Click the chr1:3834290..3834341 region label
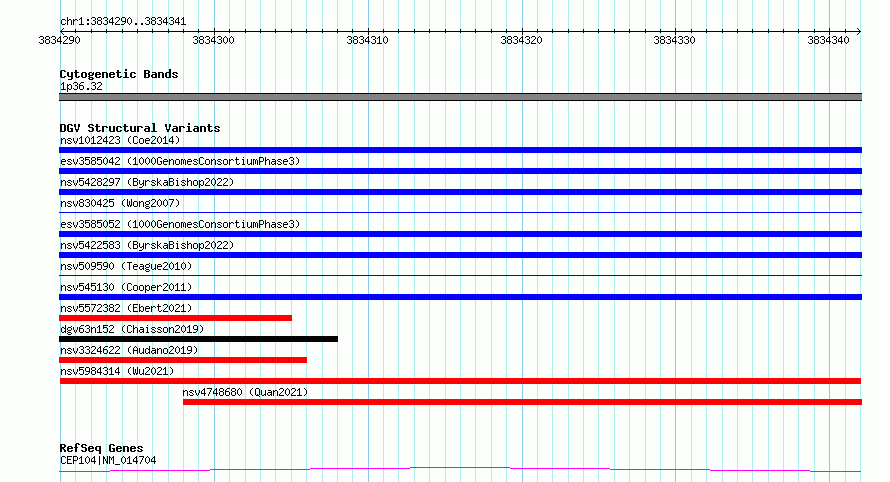This screenshot has height=482, width=890. [x=123, y=22]
